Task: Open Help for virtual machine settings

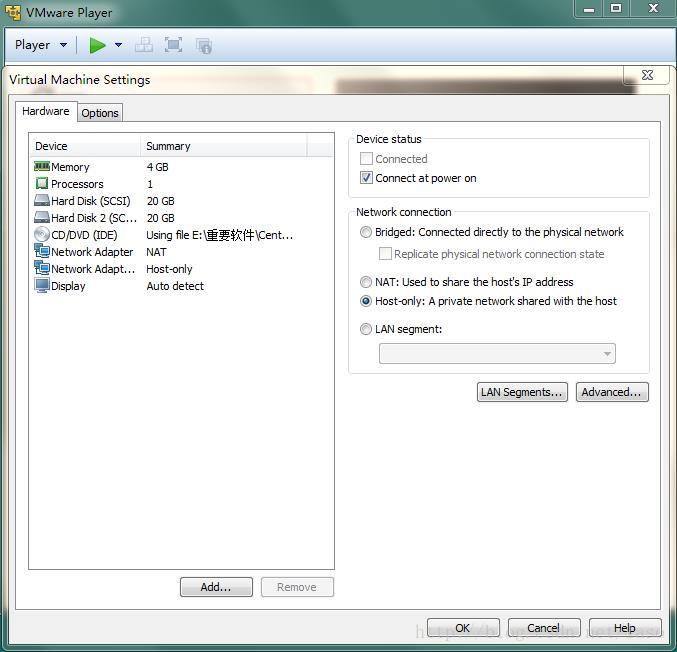Action: point(625,627)
